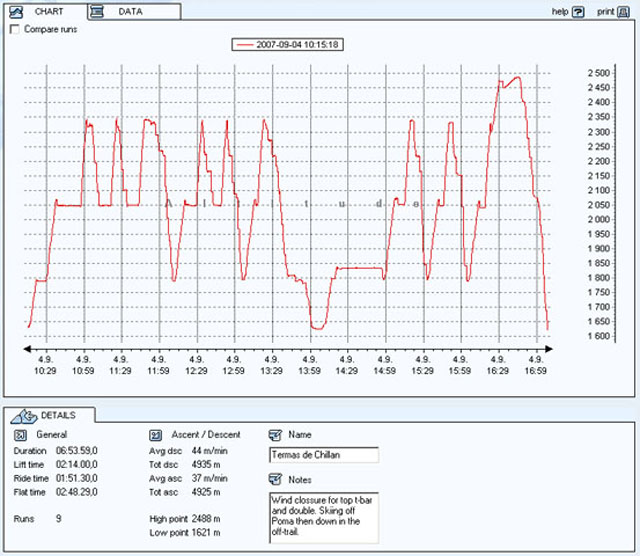Click the Ascent / Descent section icon
The image size is (640, 556).
pyautogui.click(x=156, y=435)
